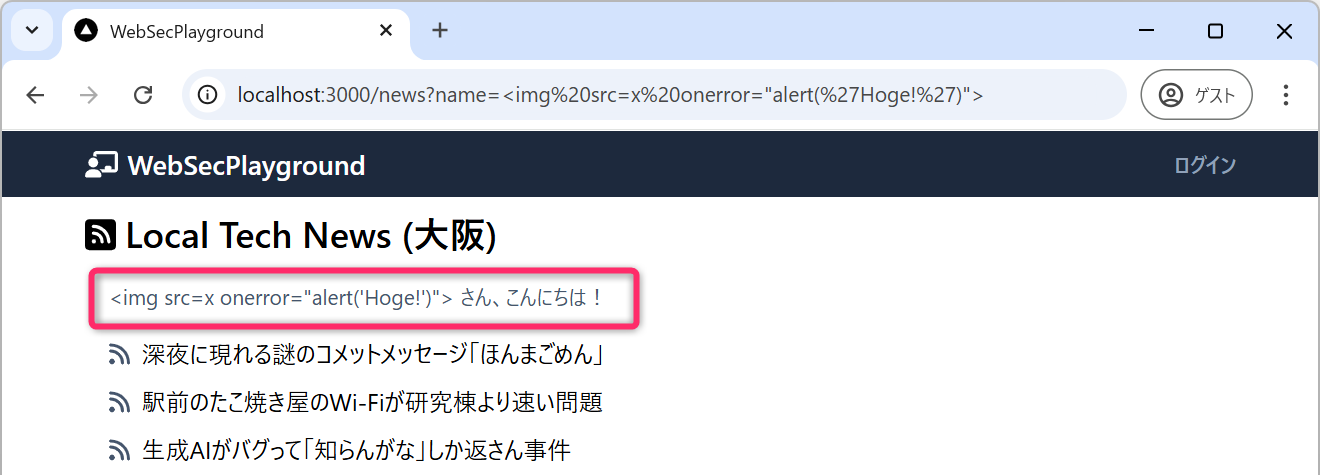This screenshot has width=1320, height=475.
Task: Click the WebSecPlayground brand title text
Action: click(x=246, y=165)
